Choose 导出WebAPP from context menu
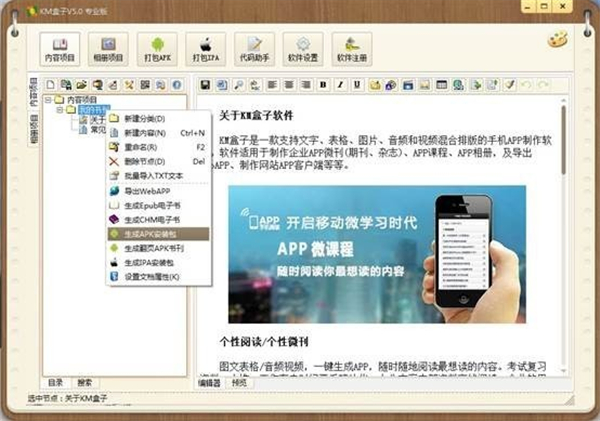 click(x=150, y=190)
